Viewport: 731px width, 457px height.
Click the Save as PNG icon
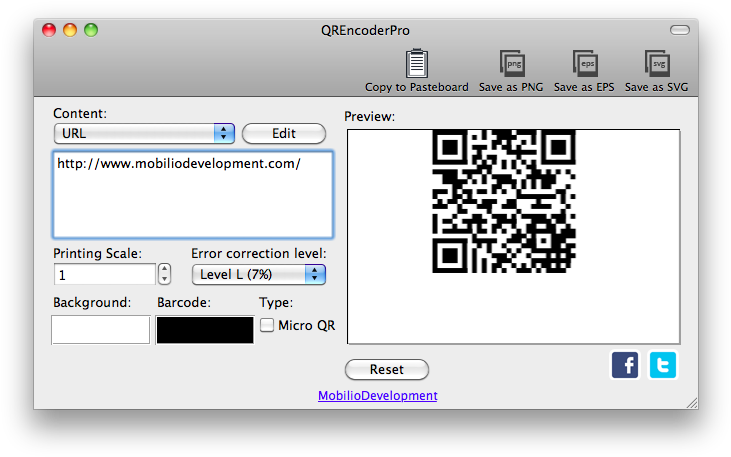pos(512,64)
